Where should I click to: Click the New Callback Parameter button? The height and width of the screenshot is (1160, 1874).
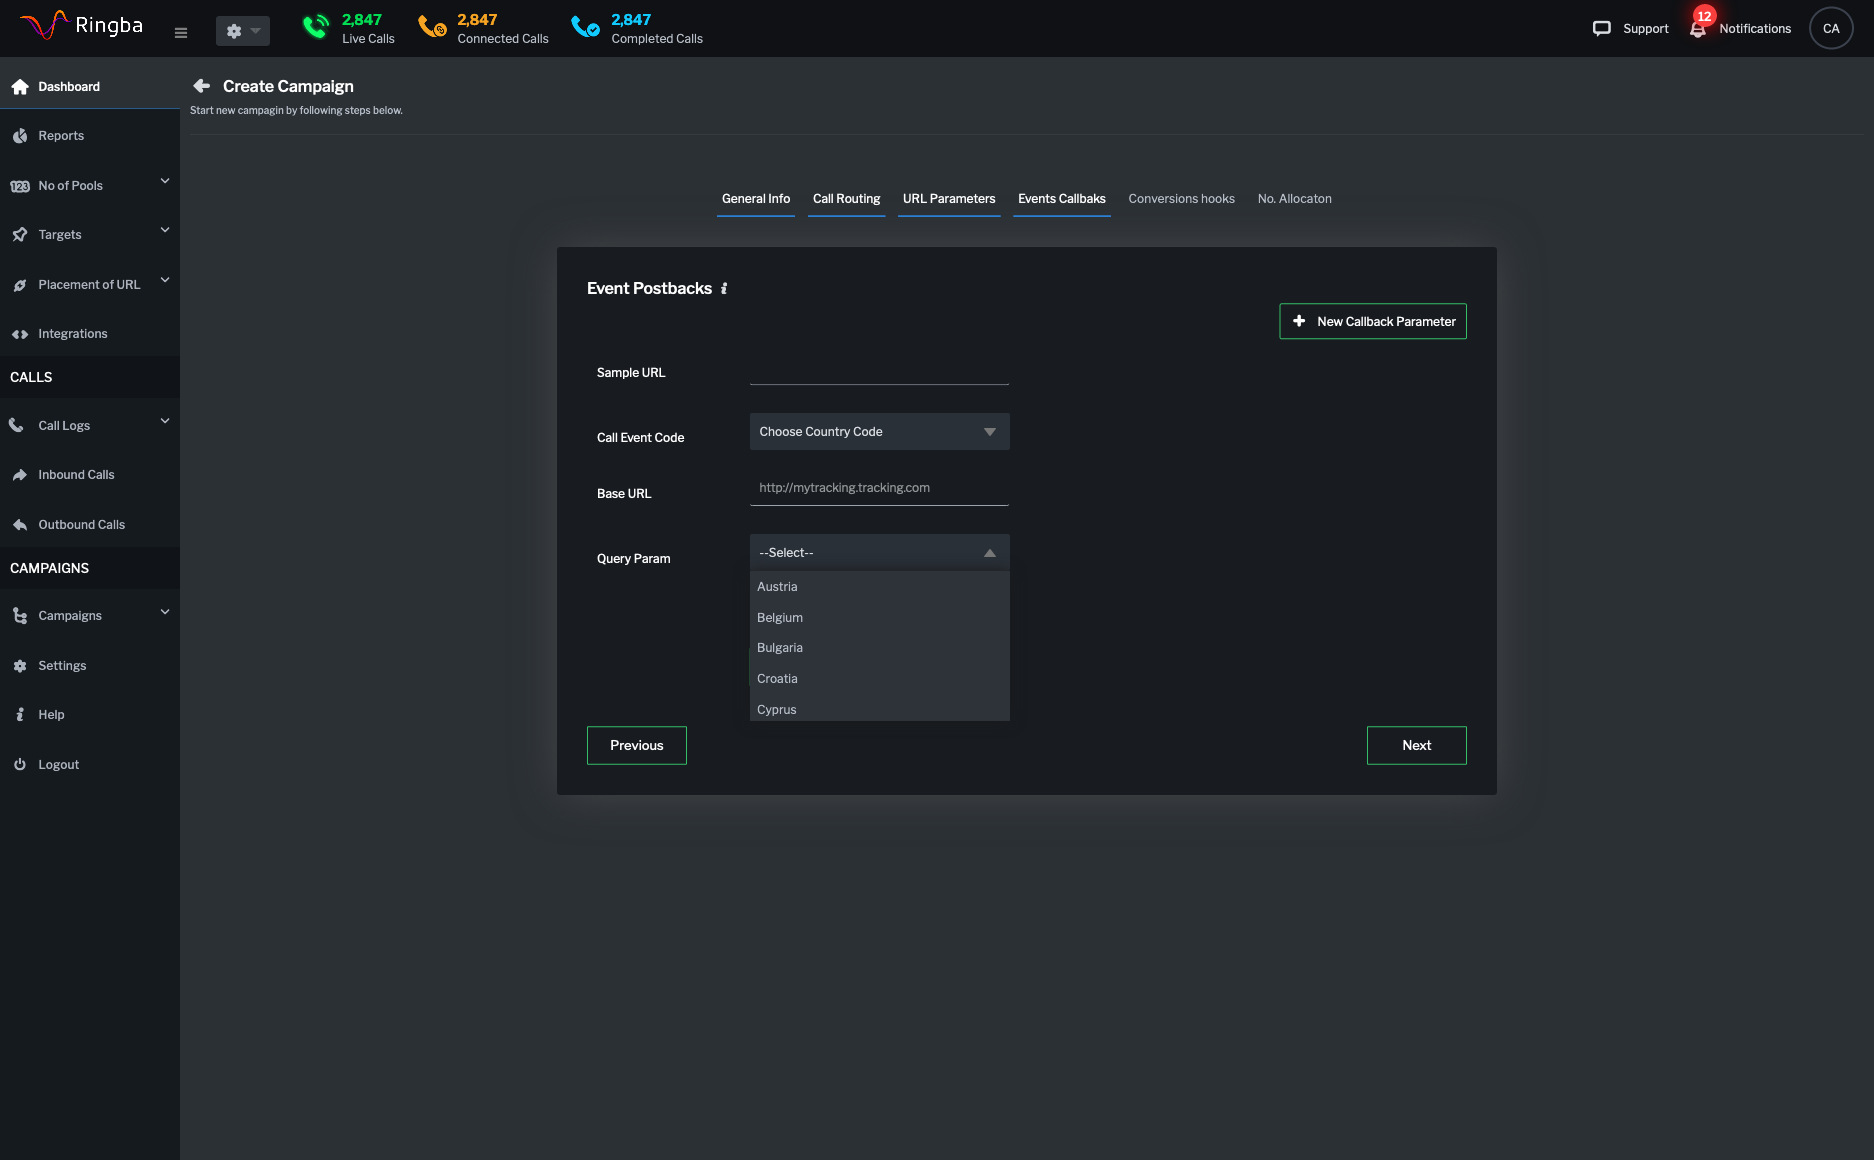pyautogui.click(x=1372, y=321)
